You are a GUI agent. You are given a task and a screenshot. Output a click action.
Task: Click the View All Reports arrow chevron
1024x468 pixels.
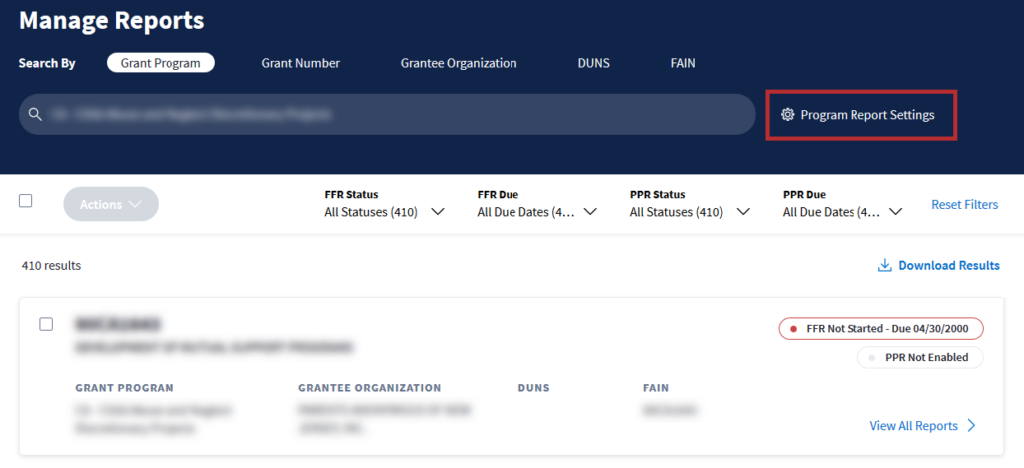point(969,426)
